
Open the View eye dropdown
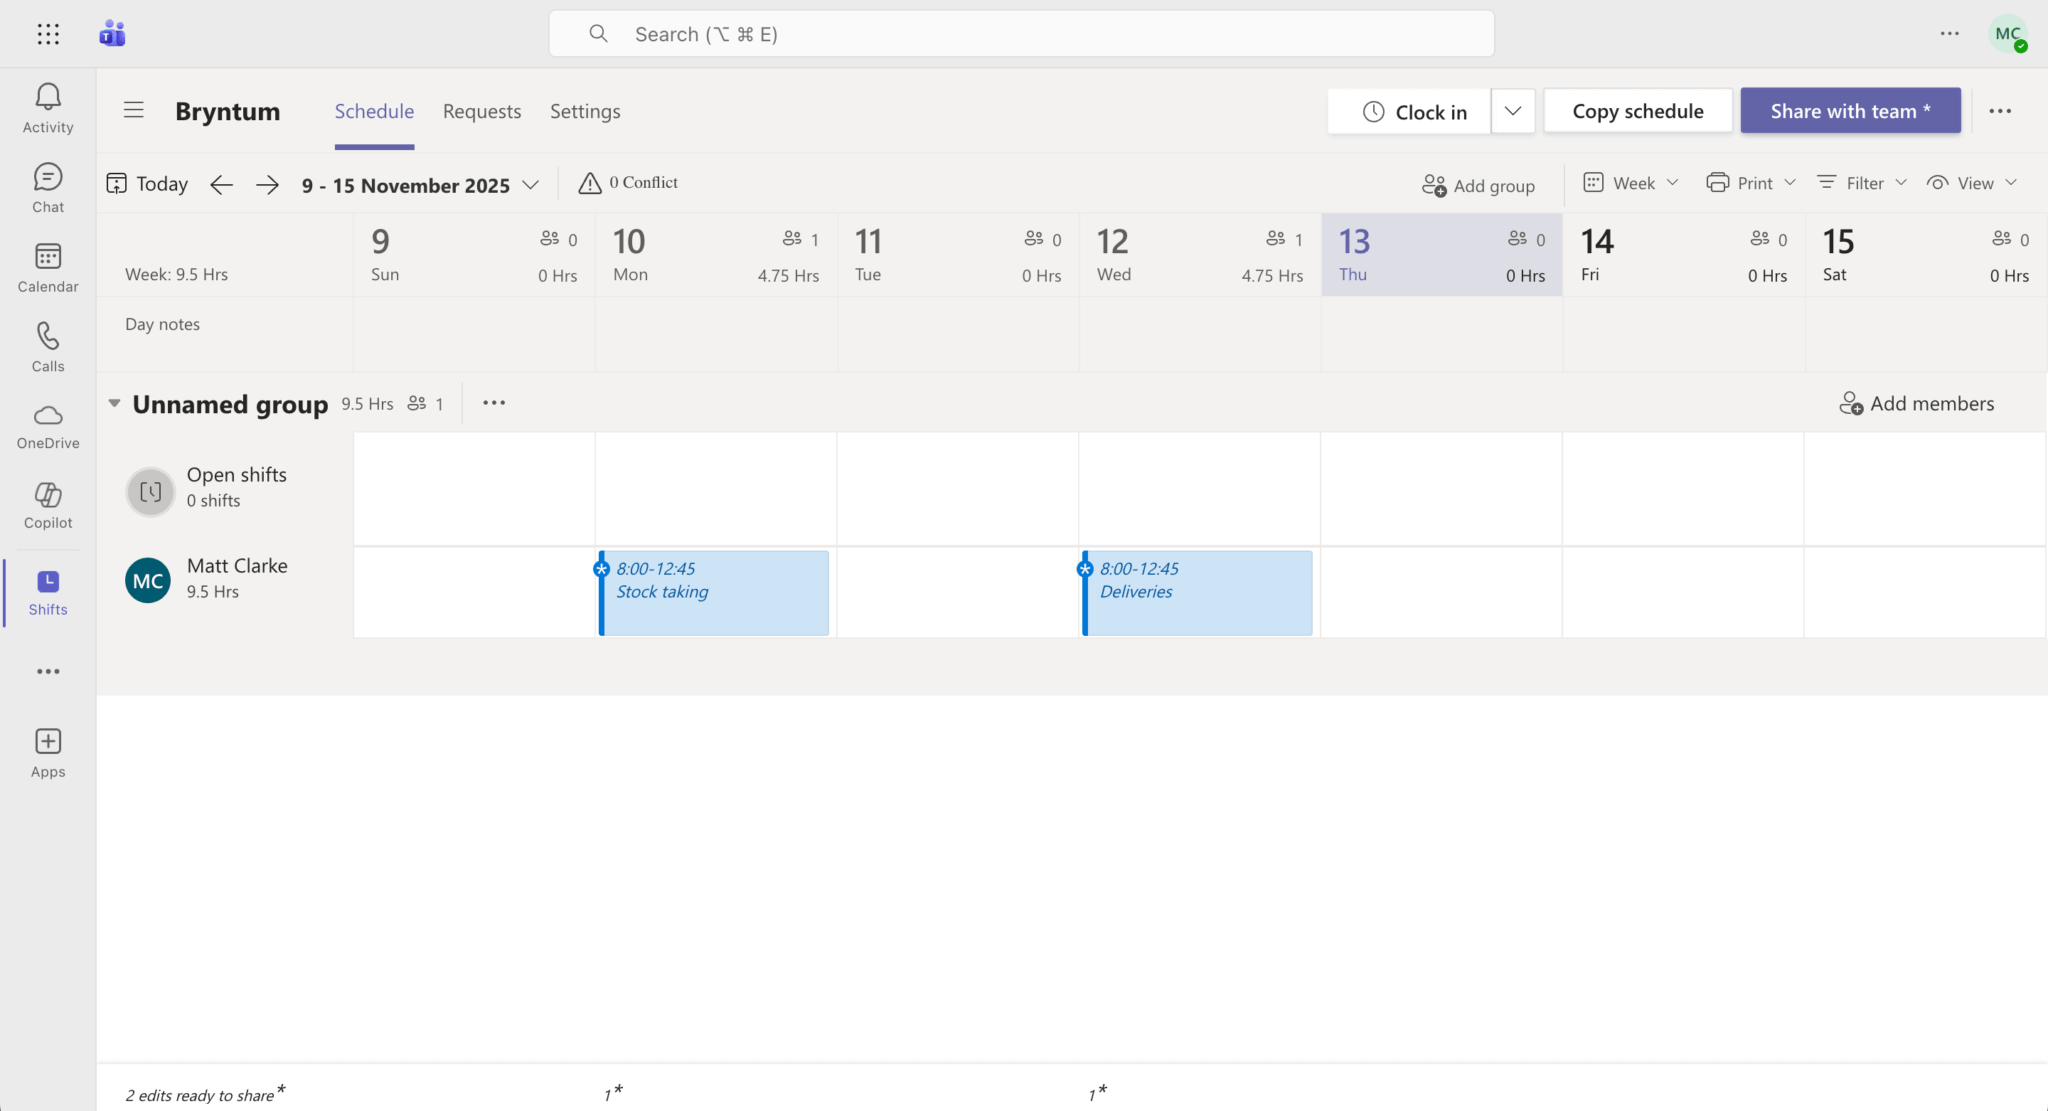pyautogui.click(x=1973, y=183)
